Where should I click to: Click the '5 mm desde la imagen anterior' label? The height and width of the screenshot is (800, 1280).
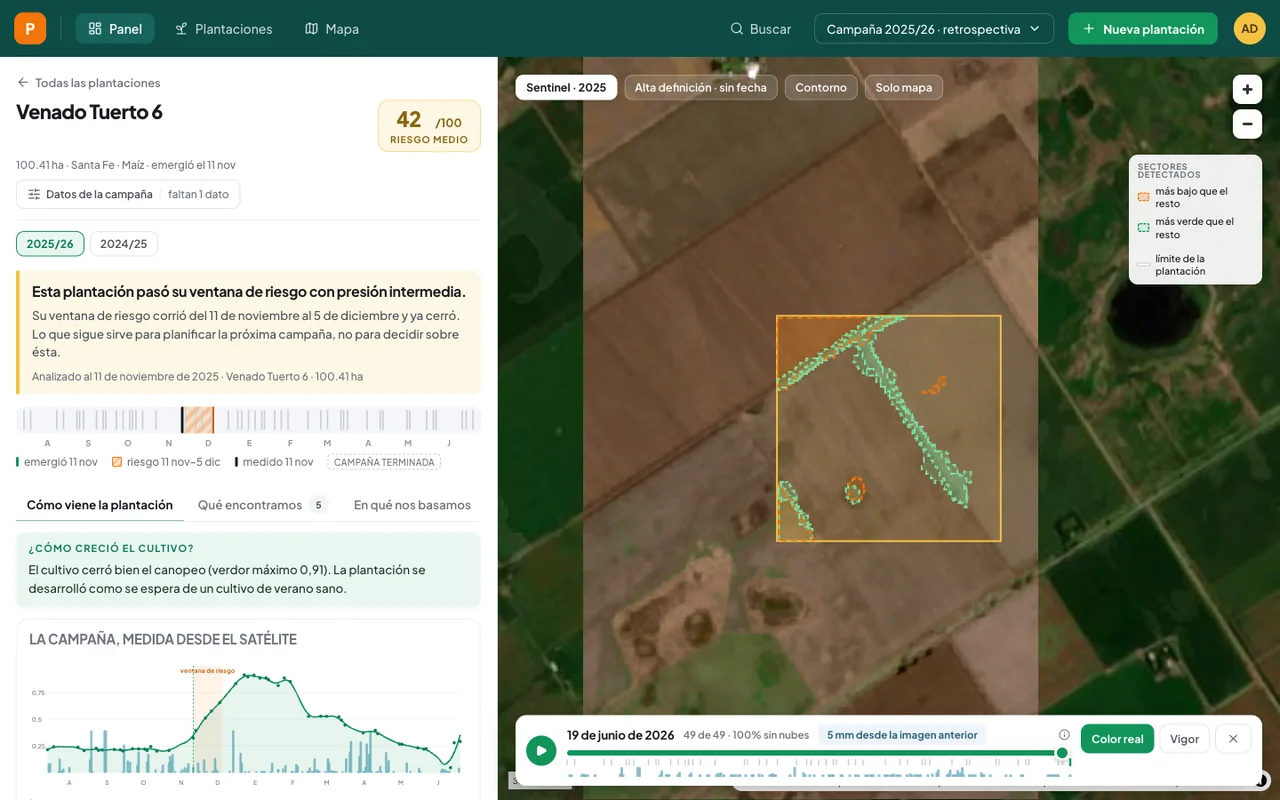(902, 735)
